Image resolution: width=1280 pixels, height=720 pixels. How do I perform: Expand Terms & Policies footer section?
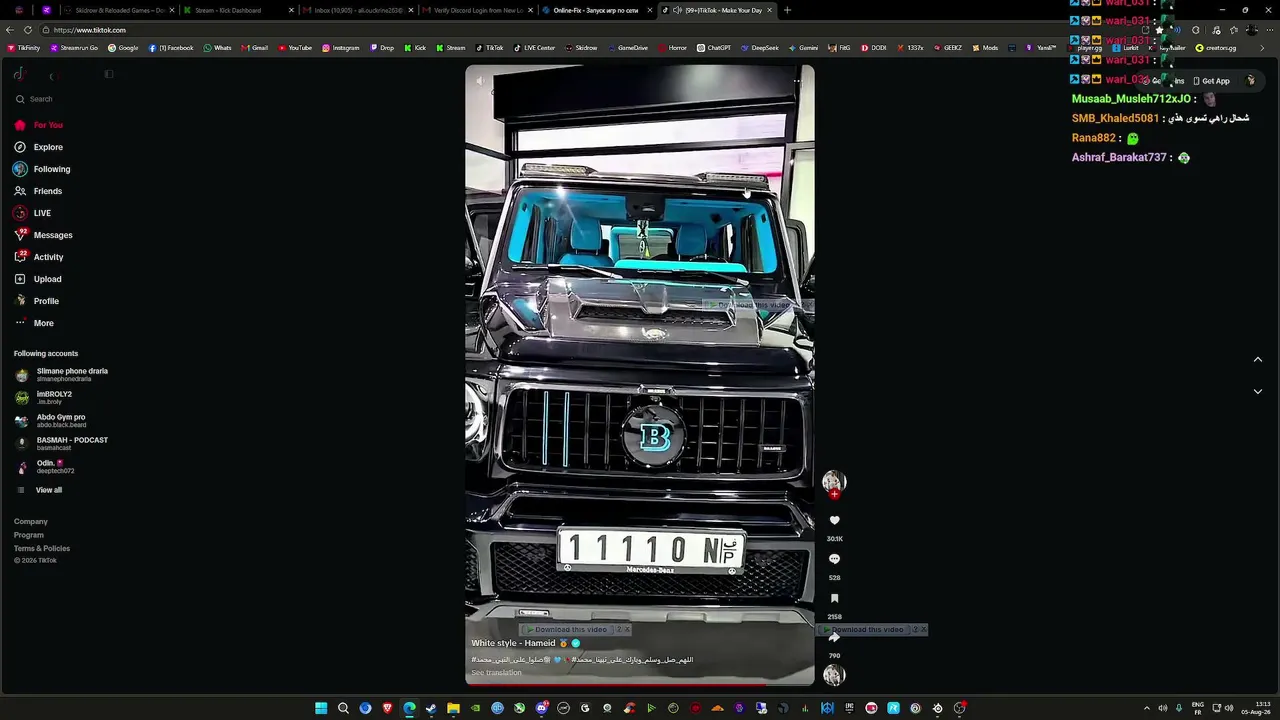click(x=42, y=549)
